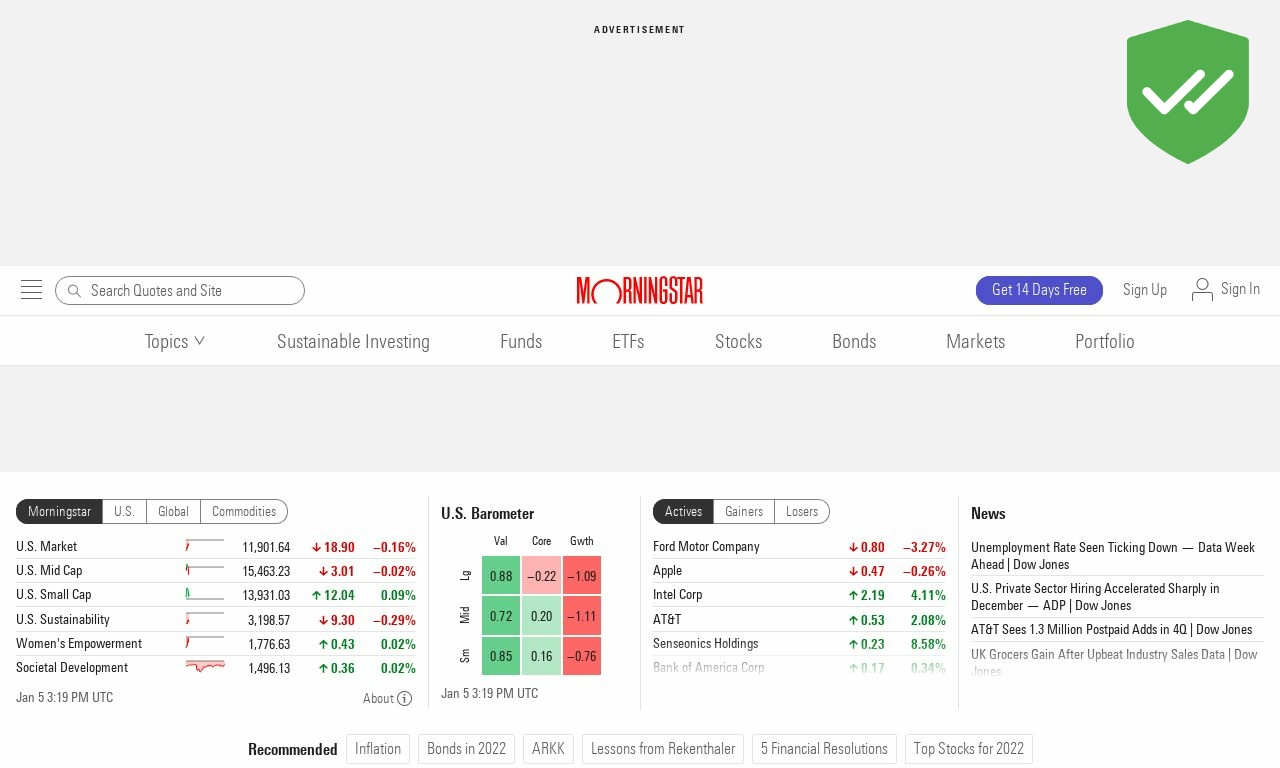Read AT&T 1.3 Million Postpaid Adds article

(1111, 629)
